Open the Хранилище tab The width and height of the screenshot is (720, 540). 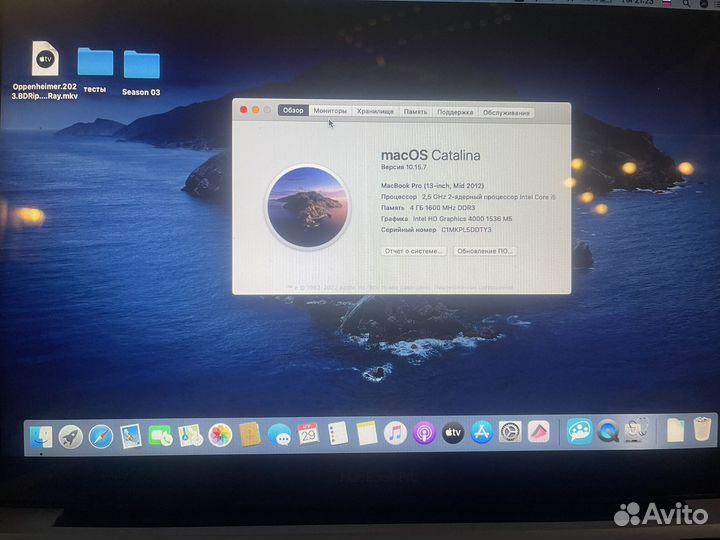[x=375, y=111]
